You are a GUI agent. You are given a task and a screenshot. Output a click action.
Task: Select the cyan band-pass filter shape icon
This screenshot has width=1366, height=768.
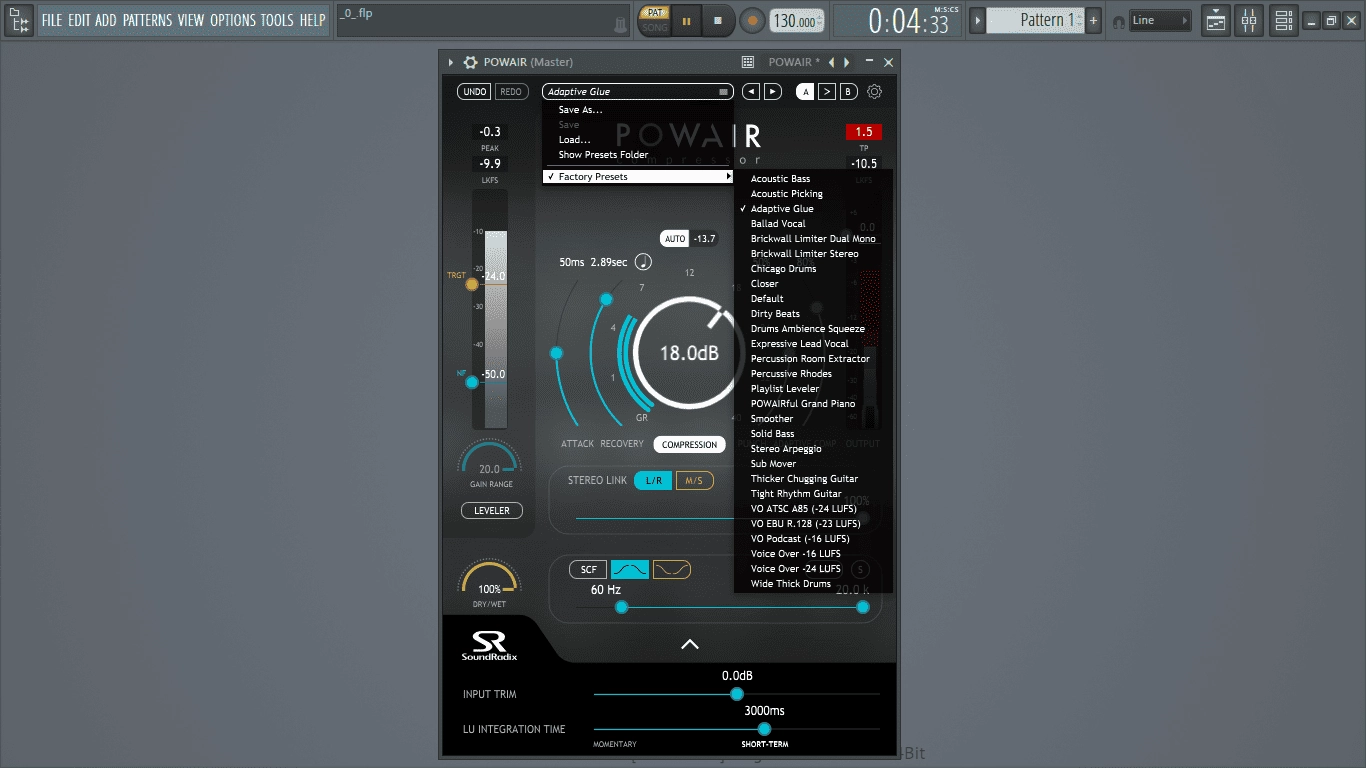click(630, 570)
